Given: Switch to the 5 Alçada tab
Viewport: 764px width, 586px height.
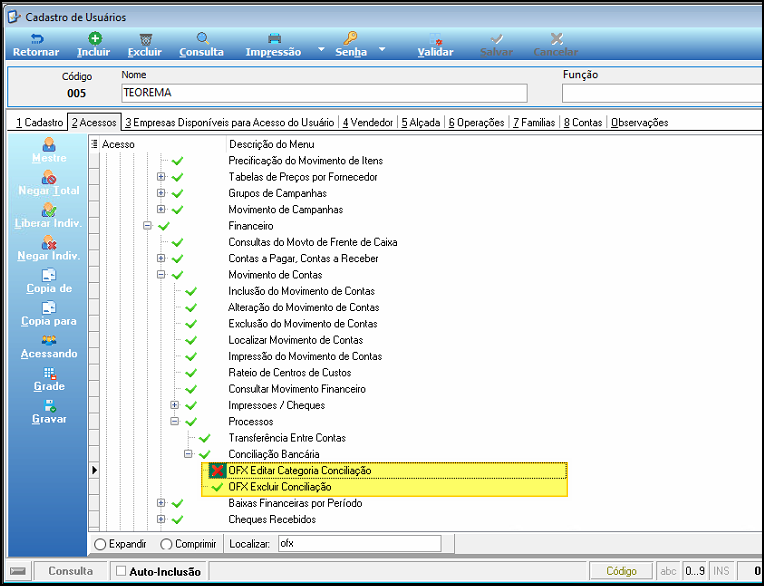Looking at the screenshot, I should (x=421, y=123).
